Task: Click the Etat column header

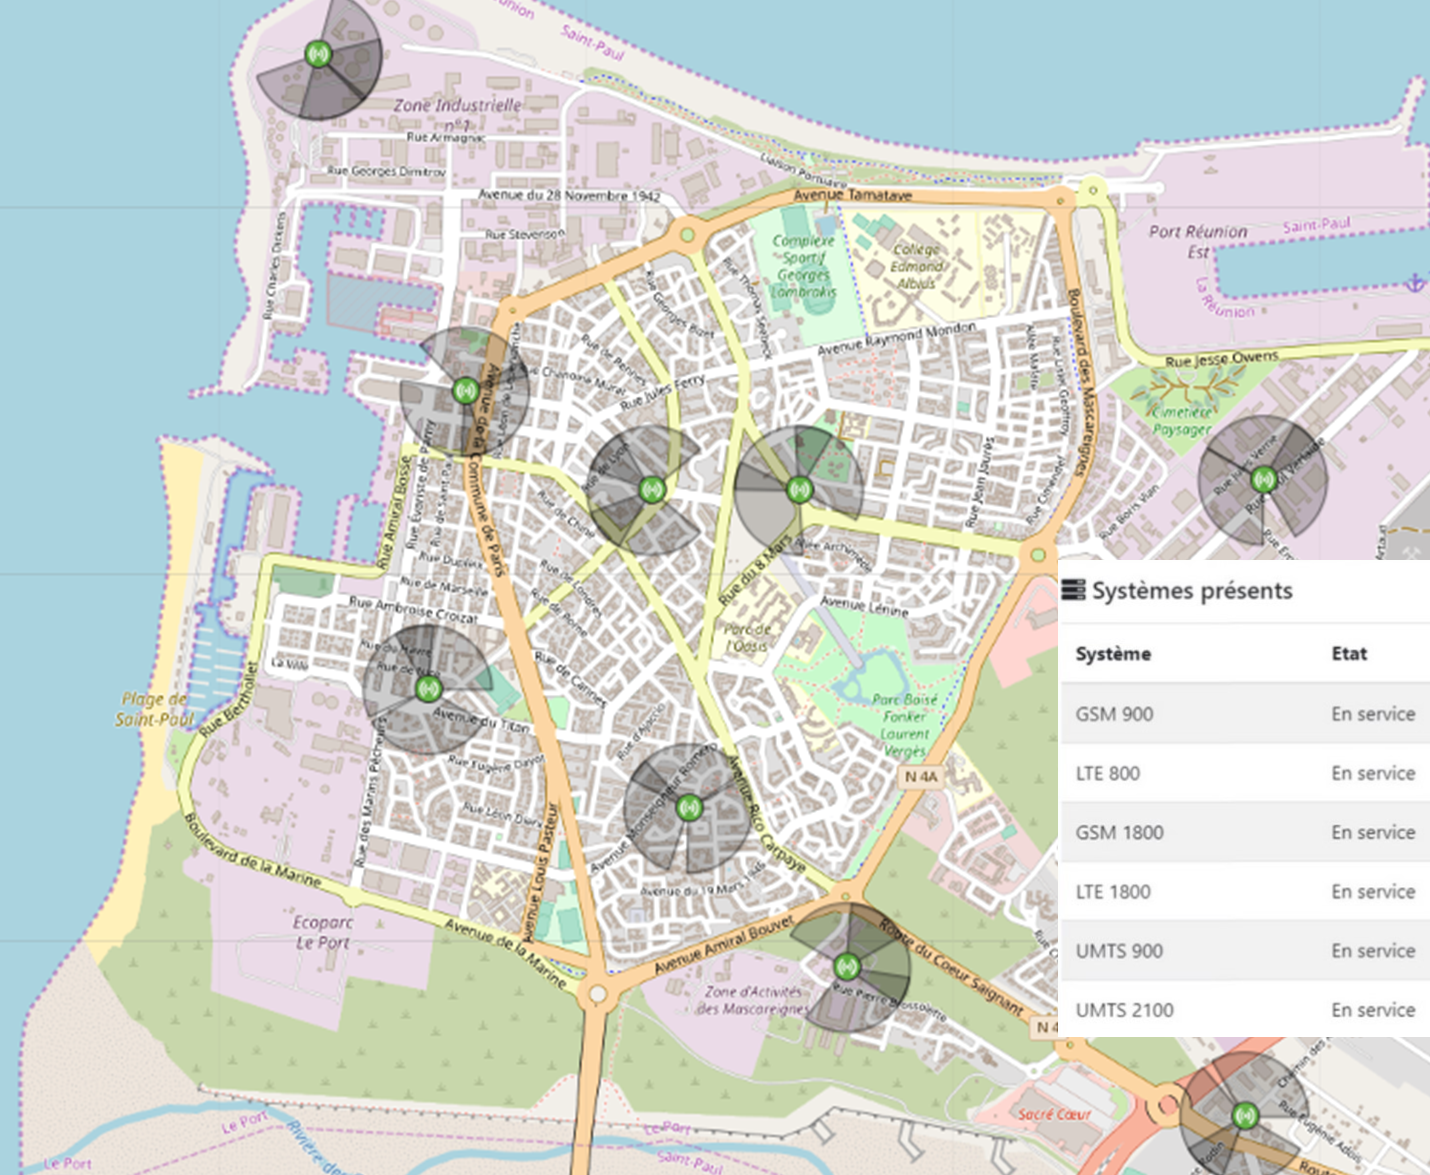Action: click(1349, 654)
